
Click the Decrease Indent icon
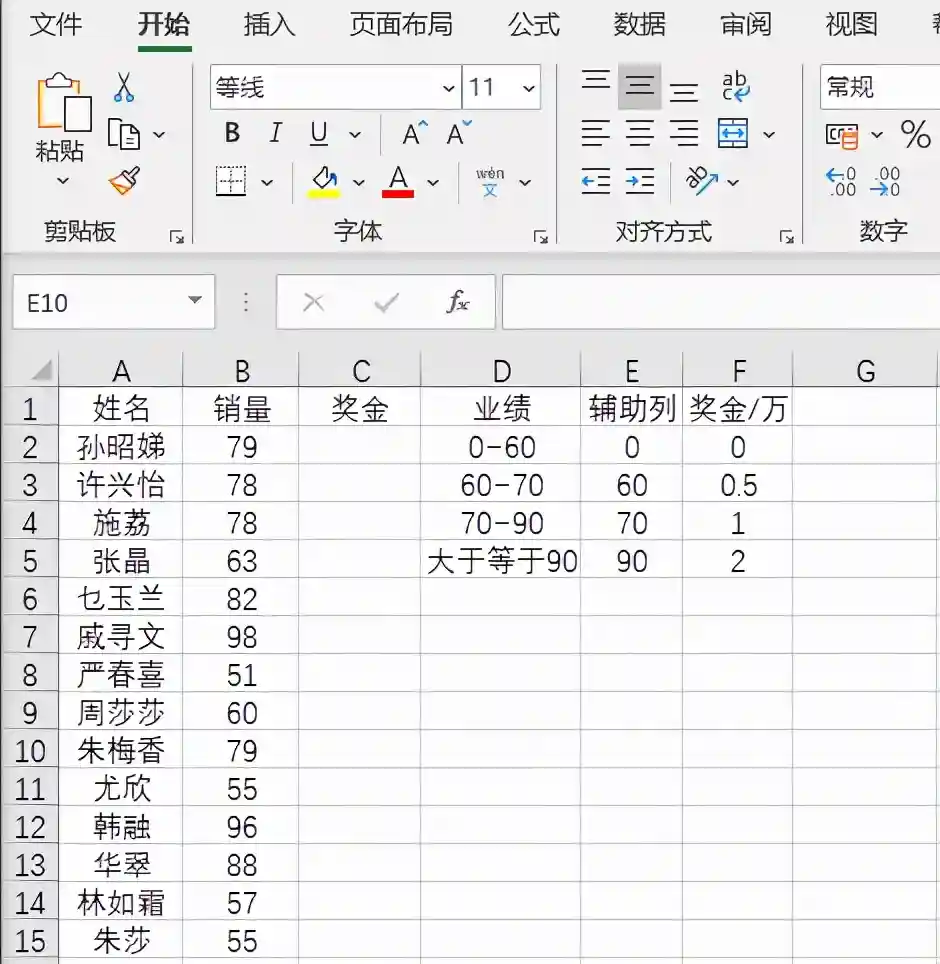pos(596,181)
